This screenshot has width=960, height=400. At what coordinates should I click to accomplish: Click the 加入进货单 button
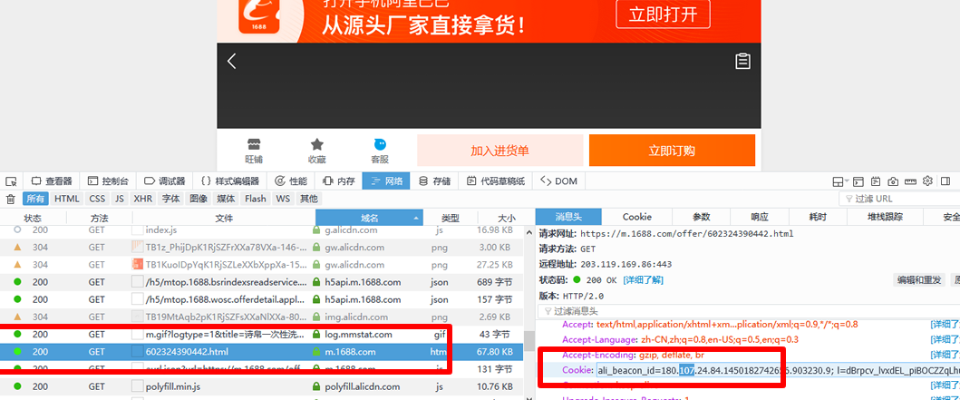[500, 151]
